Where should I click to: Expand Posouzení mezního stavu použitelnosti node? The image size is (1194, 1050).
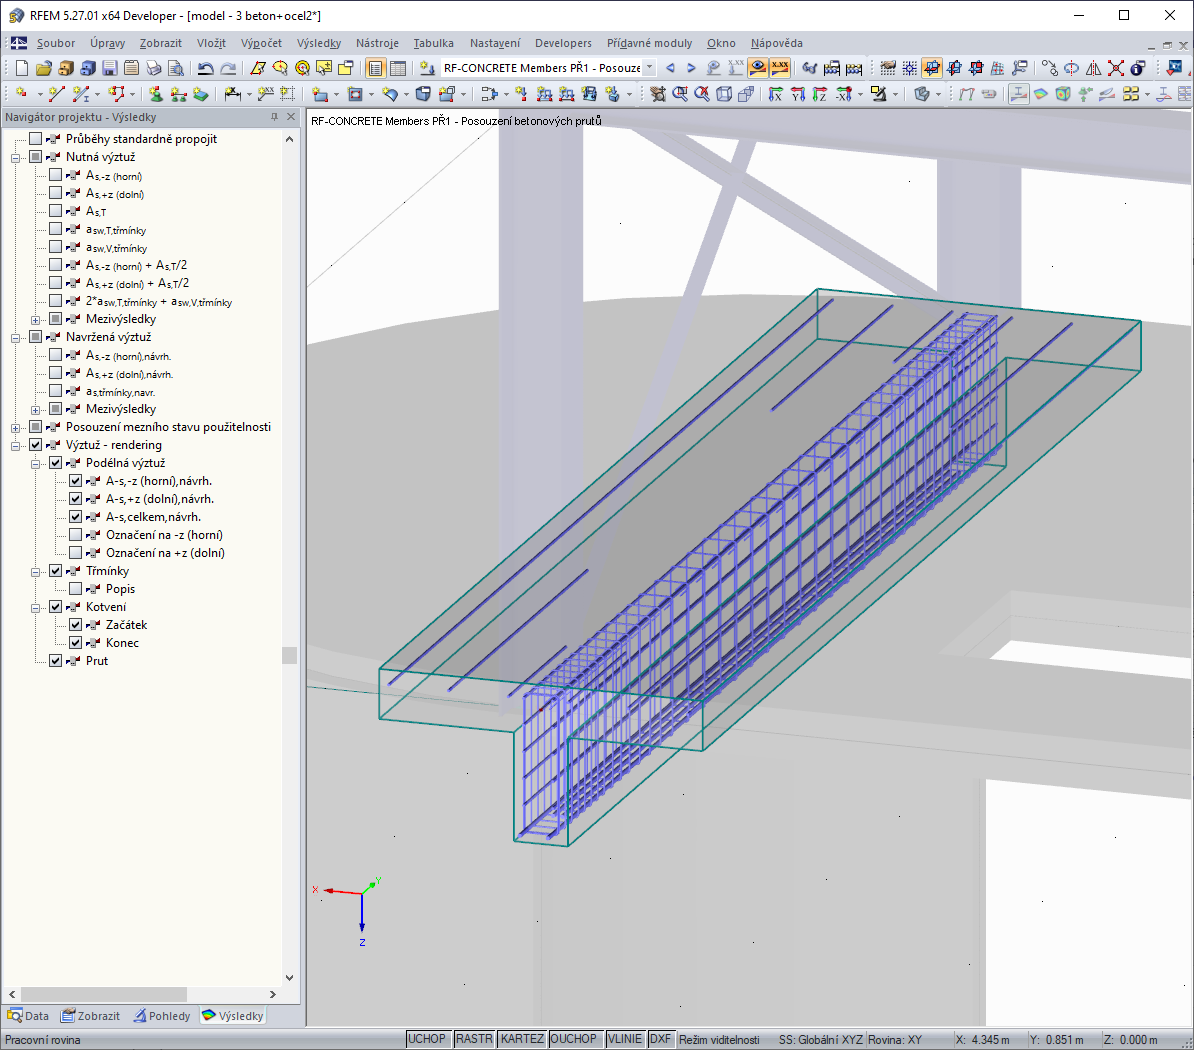point(17,427)
